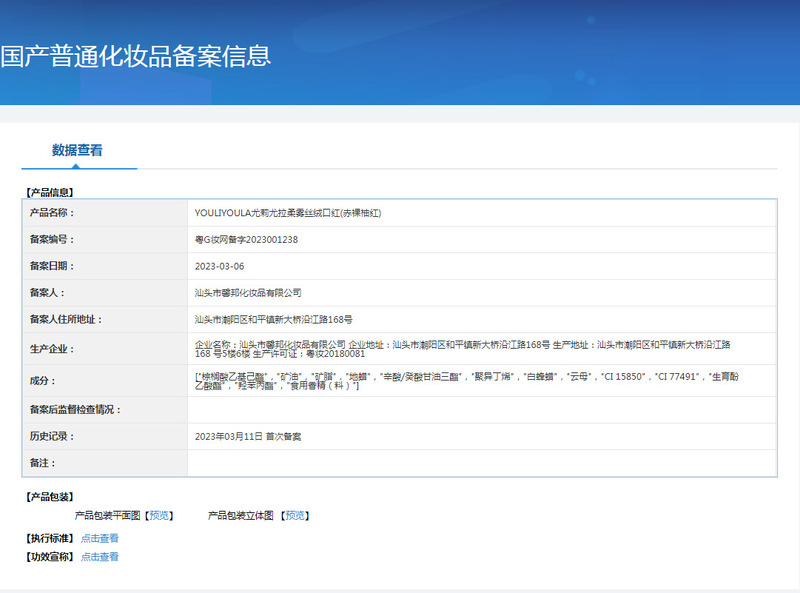Open 点击查看 next to 执行标准
800x593 pixels.
coord(99,538)
